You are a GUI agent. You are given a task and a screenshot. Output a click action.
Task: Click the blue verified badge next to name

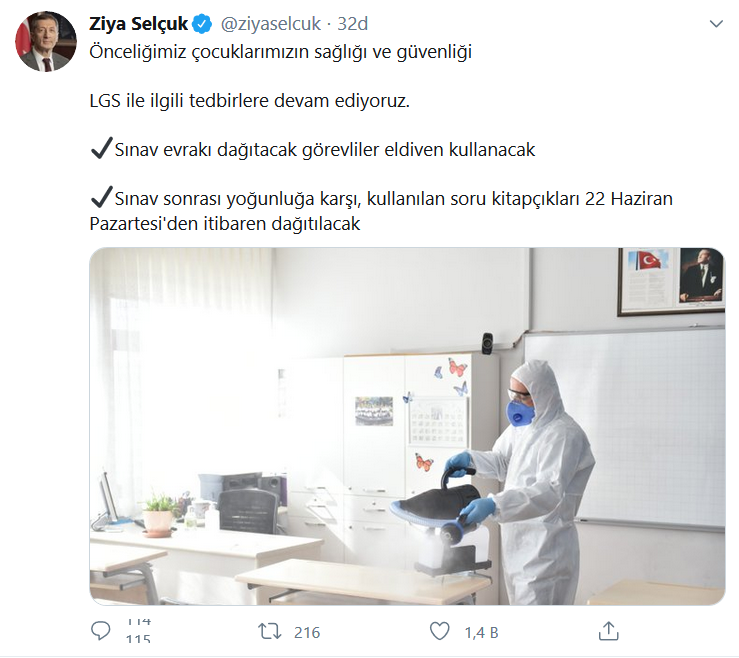pos(203,24)
